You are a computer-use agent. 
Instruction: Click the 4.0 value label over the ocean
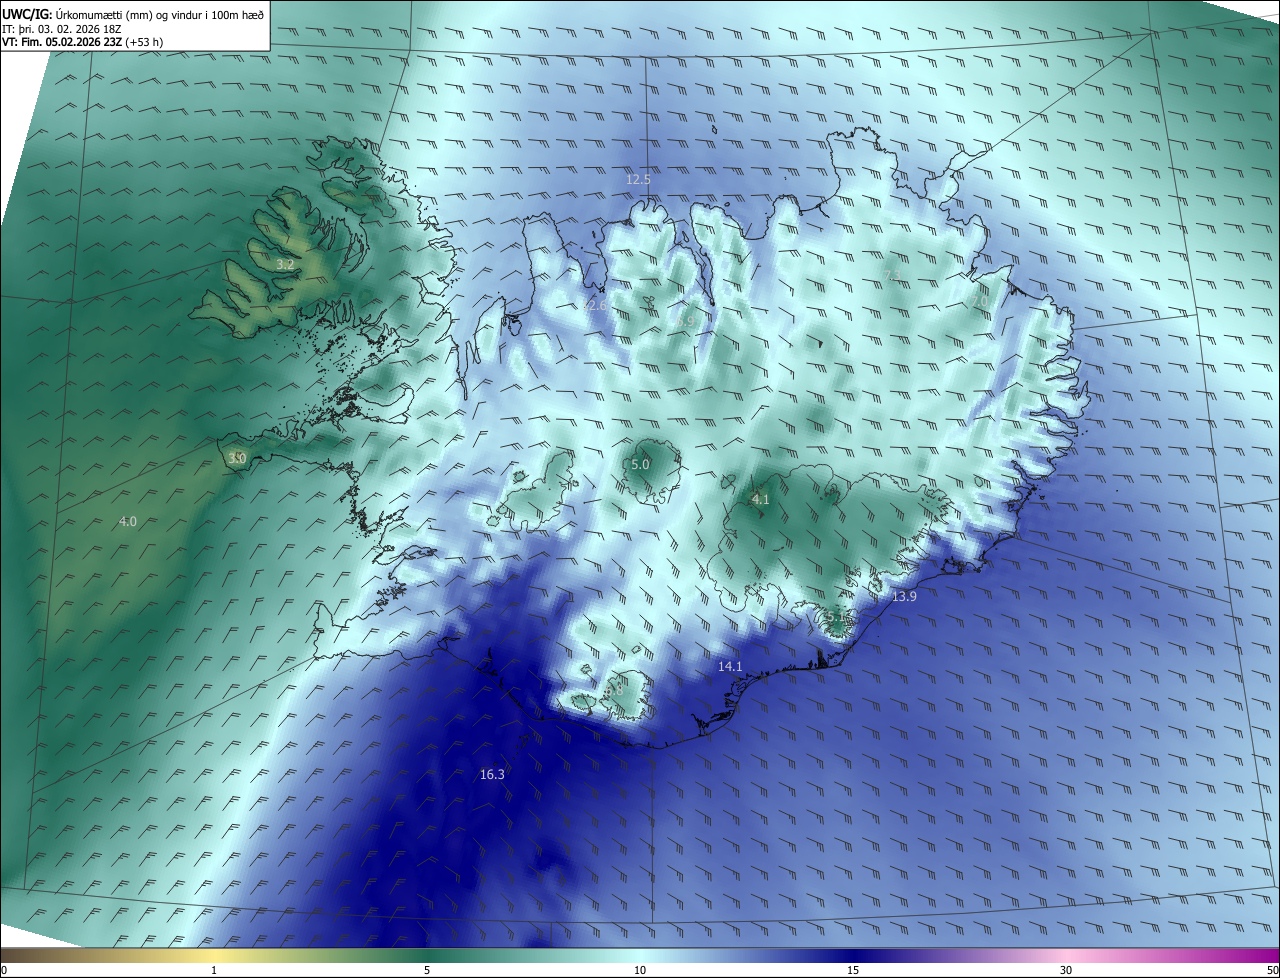tap(128, 521)
